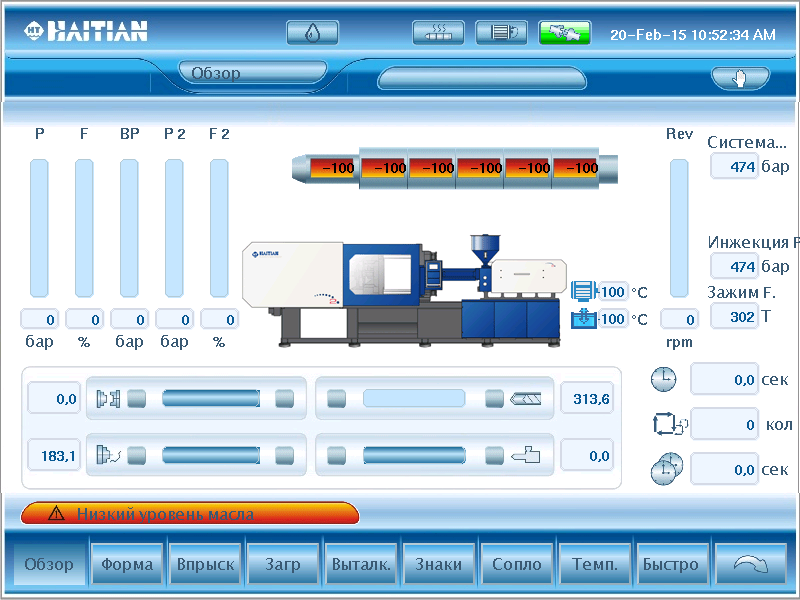The width and height of the screenshot is (800, 600).
Task: Open the Форма tab
Action: tap(127, 564)
